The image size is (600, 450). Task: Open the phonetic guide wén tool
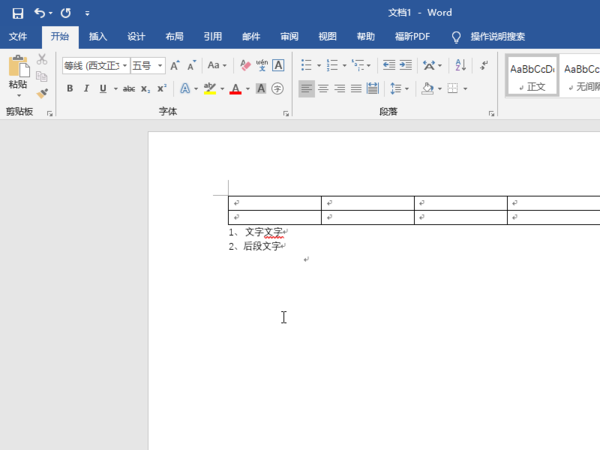pos(262,65)
